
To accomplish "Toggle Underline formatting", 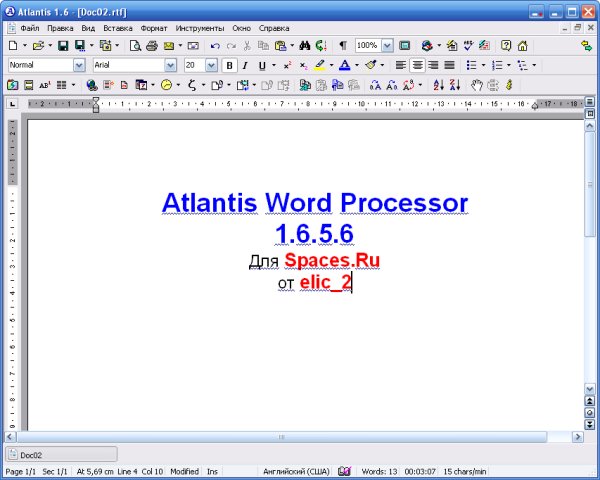I will click(x=262, y=65).
